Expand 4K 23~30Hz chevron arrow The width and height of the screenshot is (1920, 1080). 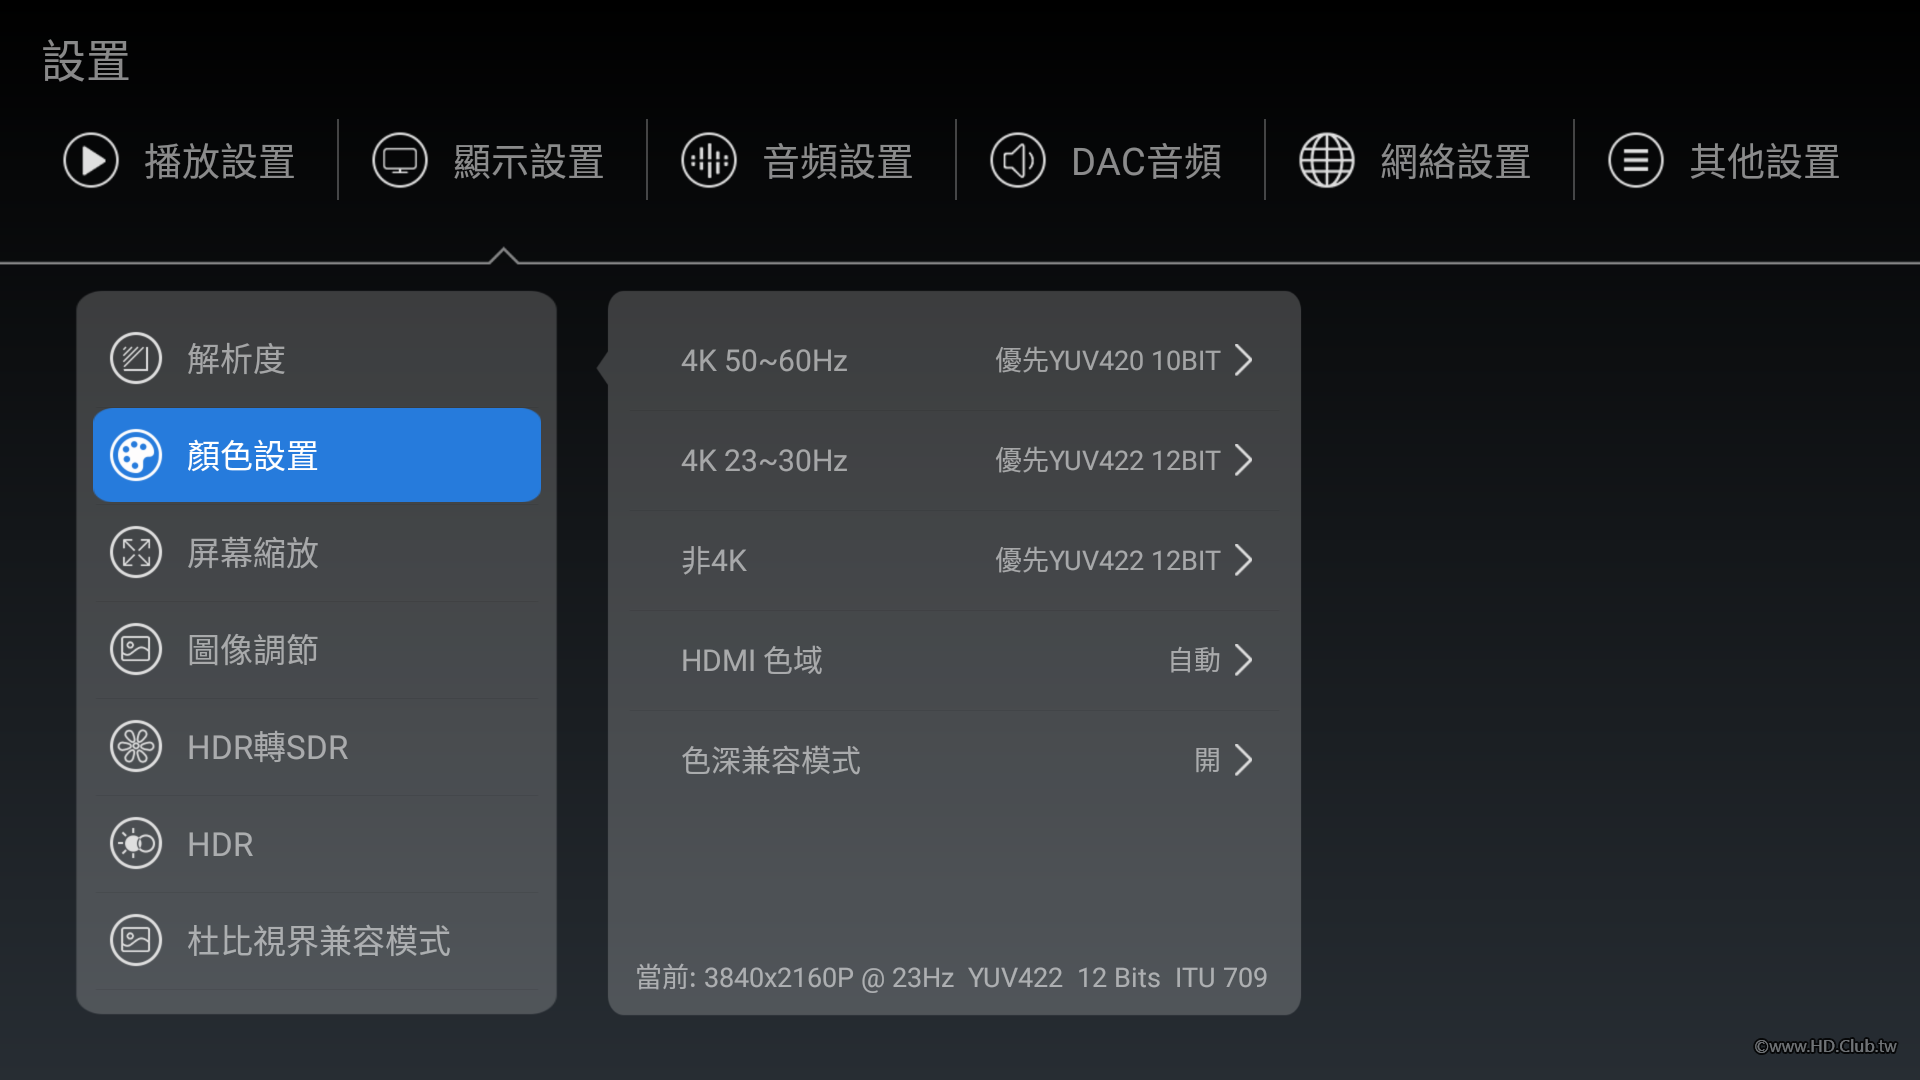coord(1243,461)
